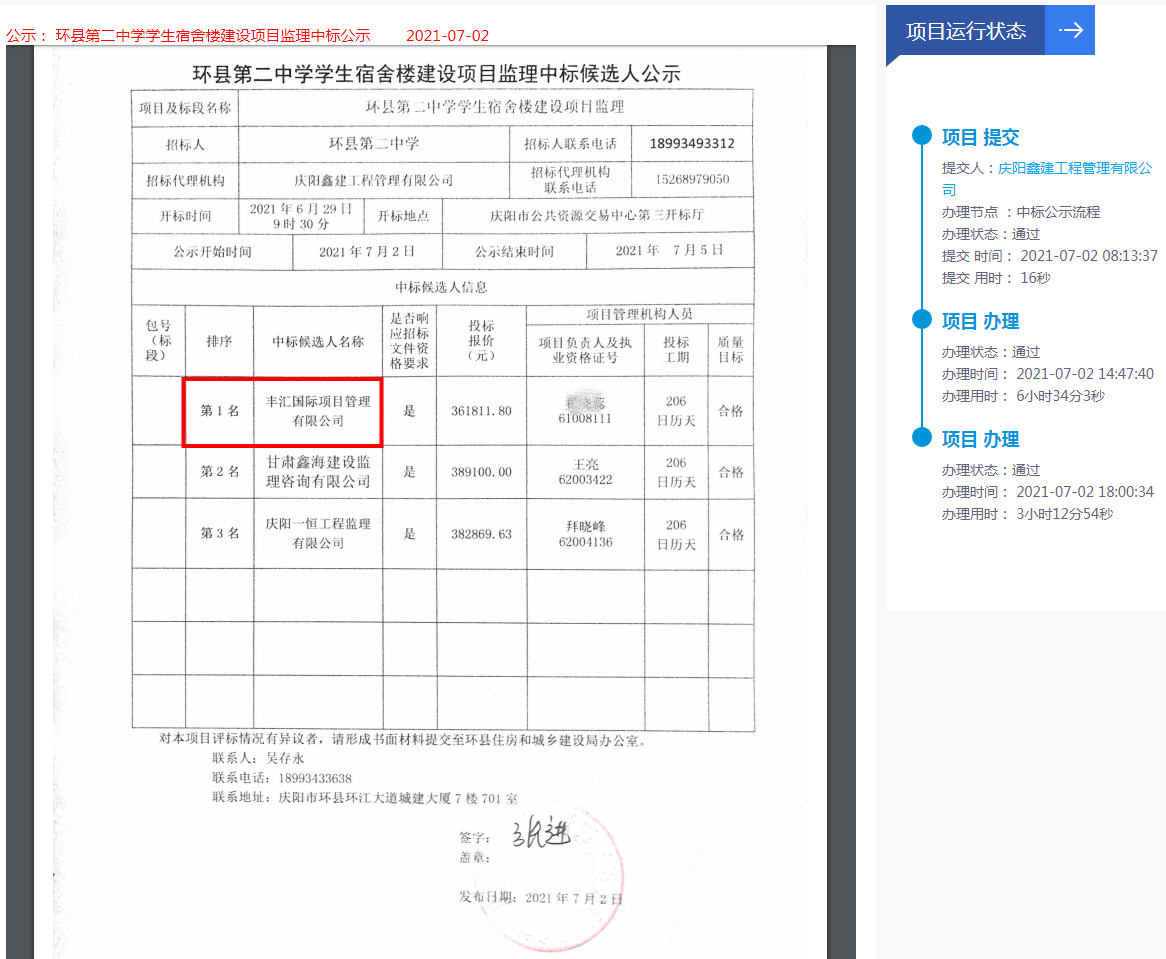Click 庆阳市公共资源交易中心第三开标厅 cell
Image resolution: width=1166 pixels, height=959 pixels.
596,216
